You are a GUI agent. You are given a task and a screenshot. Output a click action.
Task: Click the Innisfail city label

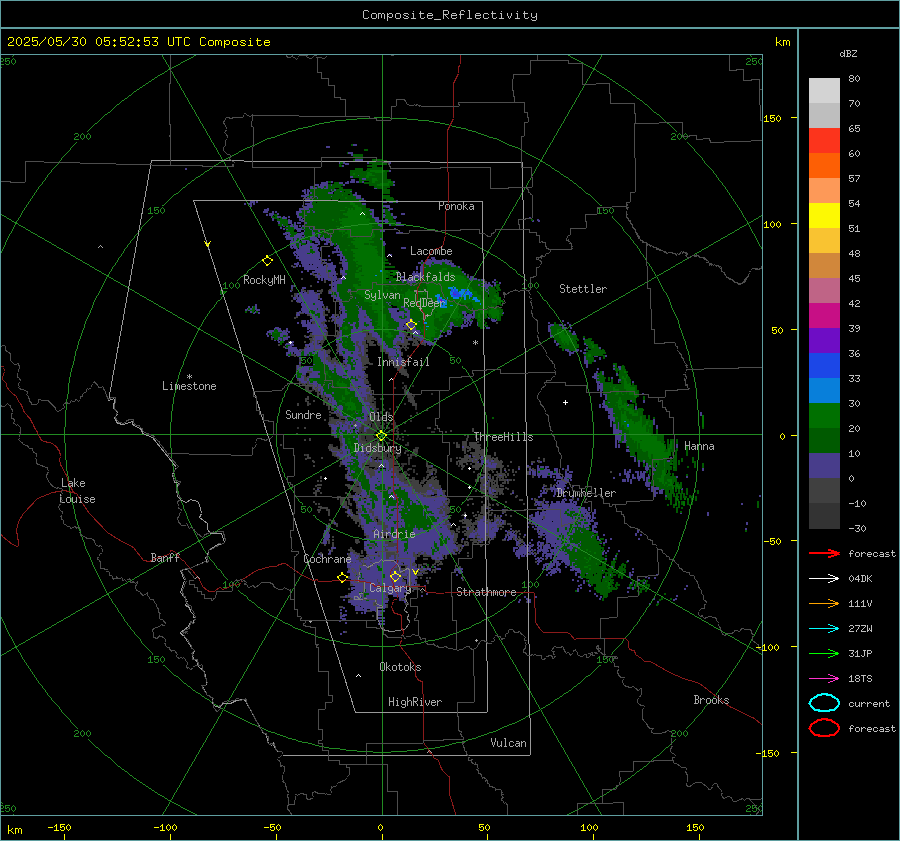coord(403,362)
